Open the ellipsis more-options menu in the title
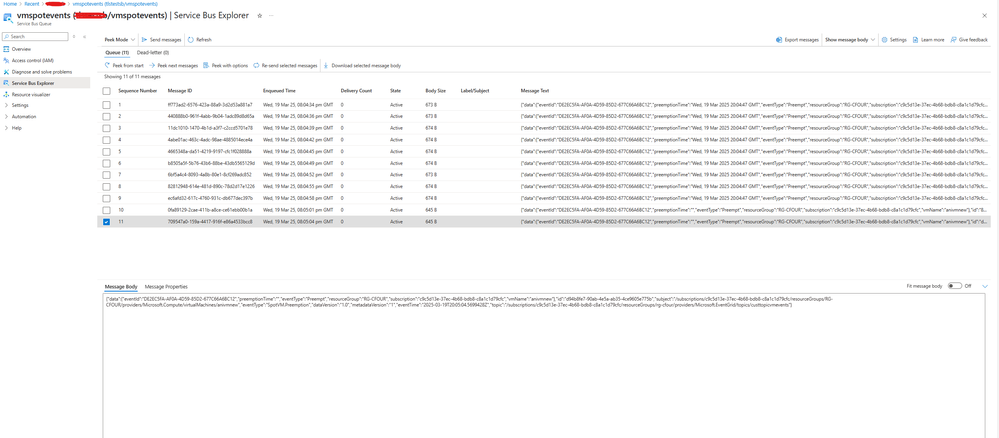999x438 pixels. (x=271, y=15)
